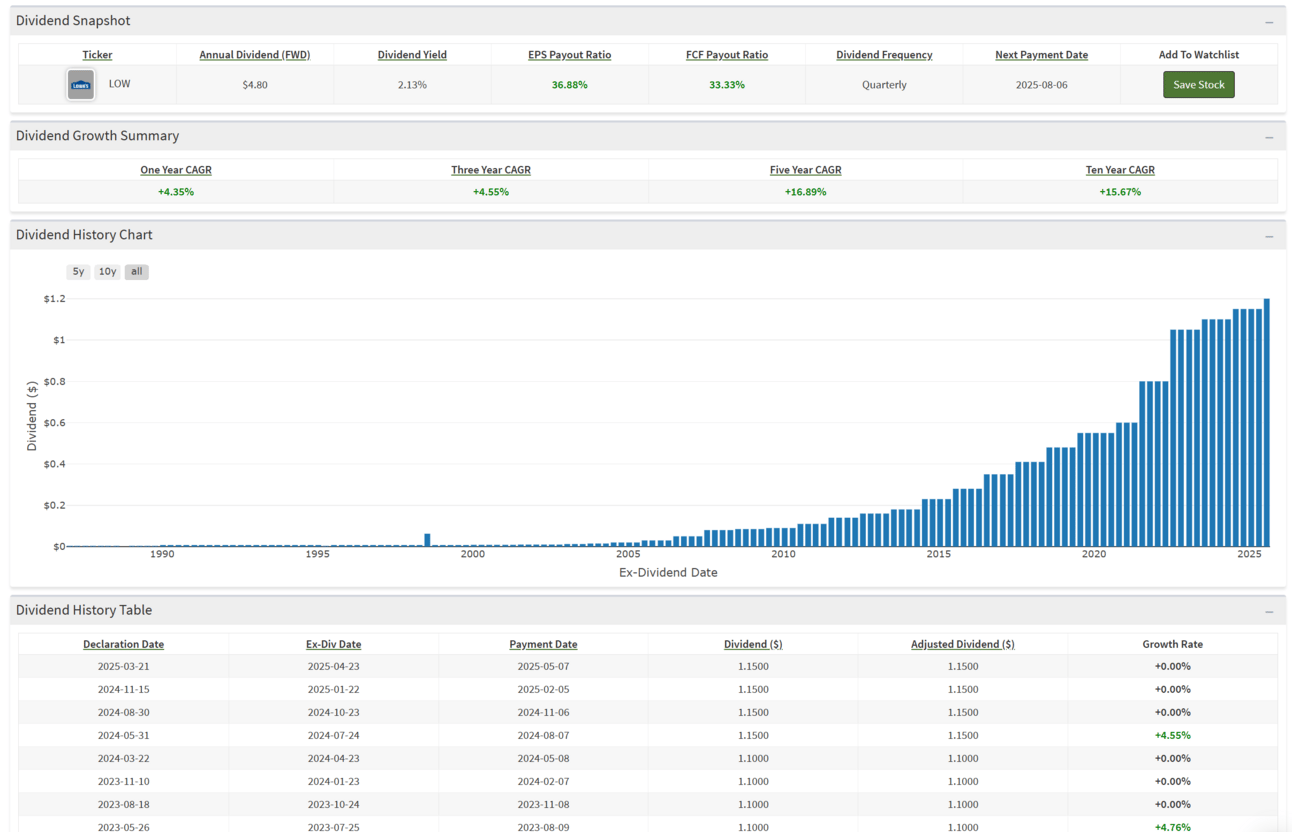Click the Next Payment Date header
The width and height of the screenshot is (1292, 832).
pos(1041,55)
